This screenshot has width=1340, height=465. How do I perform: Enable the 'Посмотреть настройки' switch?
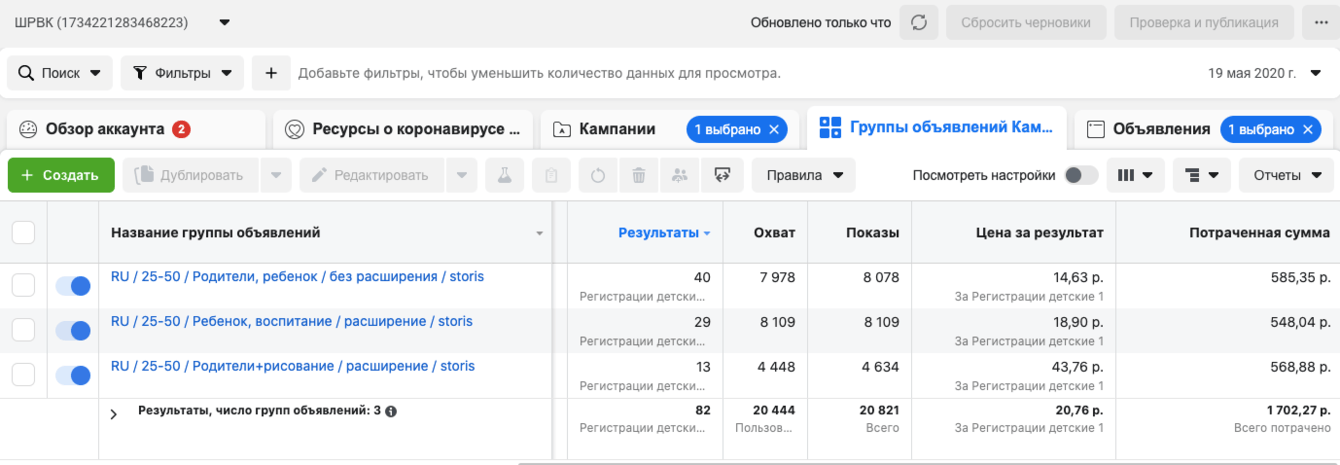point(1080,175)
